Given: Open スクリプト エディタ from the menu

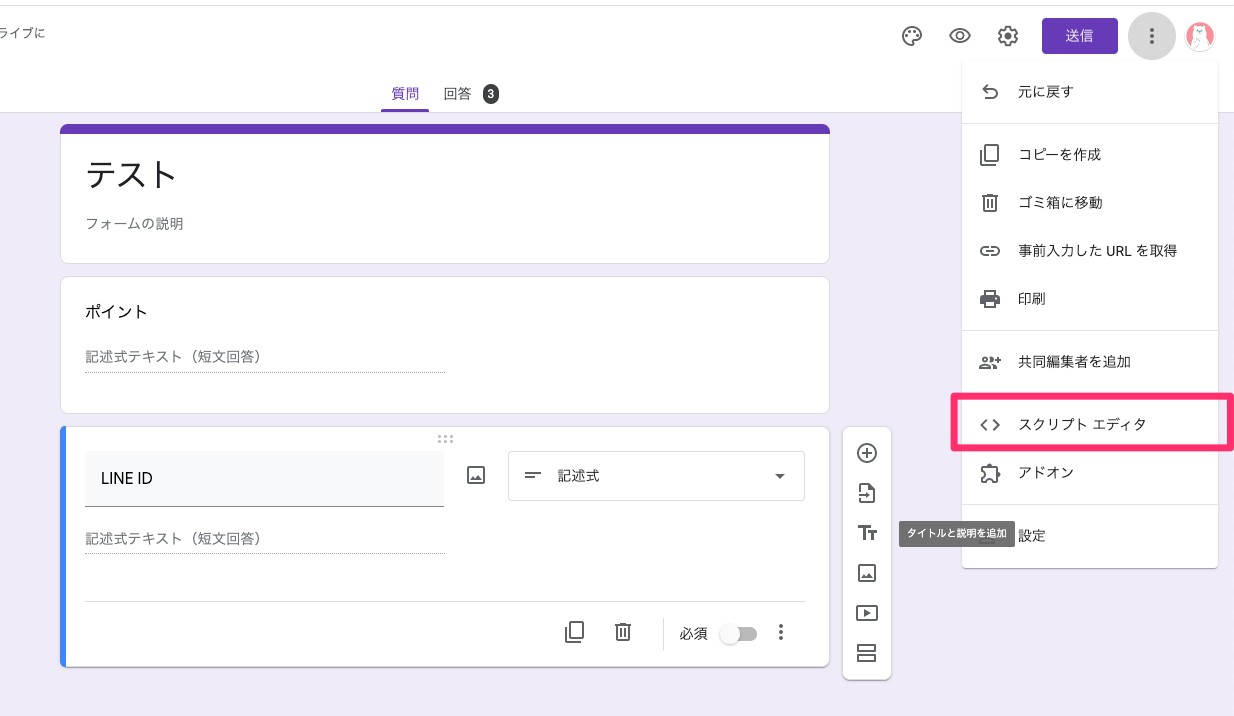Looking at the screenshot, I should point(1090,424).
